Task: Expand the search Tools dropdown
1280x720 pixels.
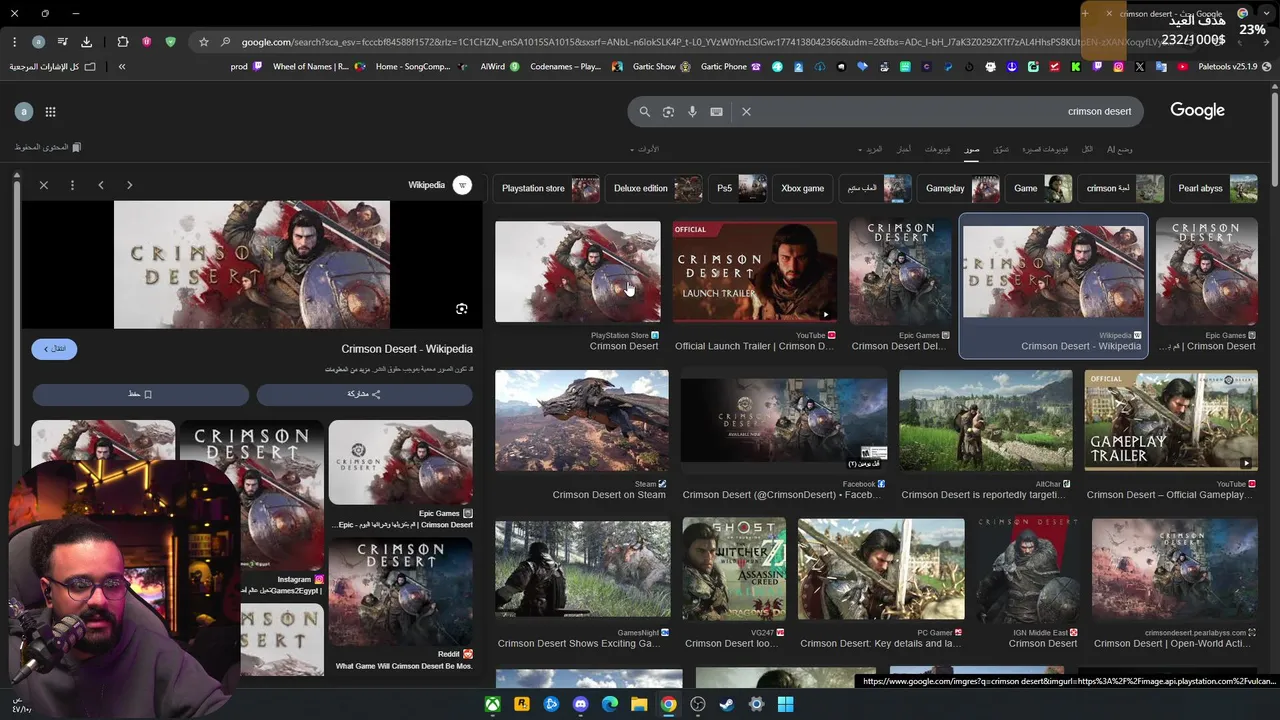Action: tap(645, 149)
